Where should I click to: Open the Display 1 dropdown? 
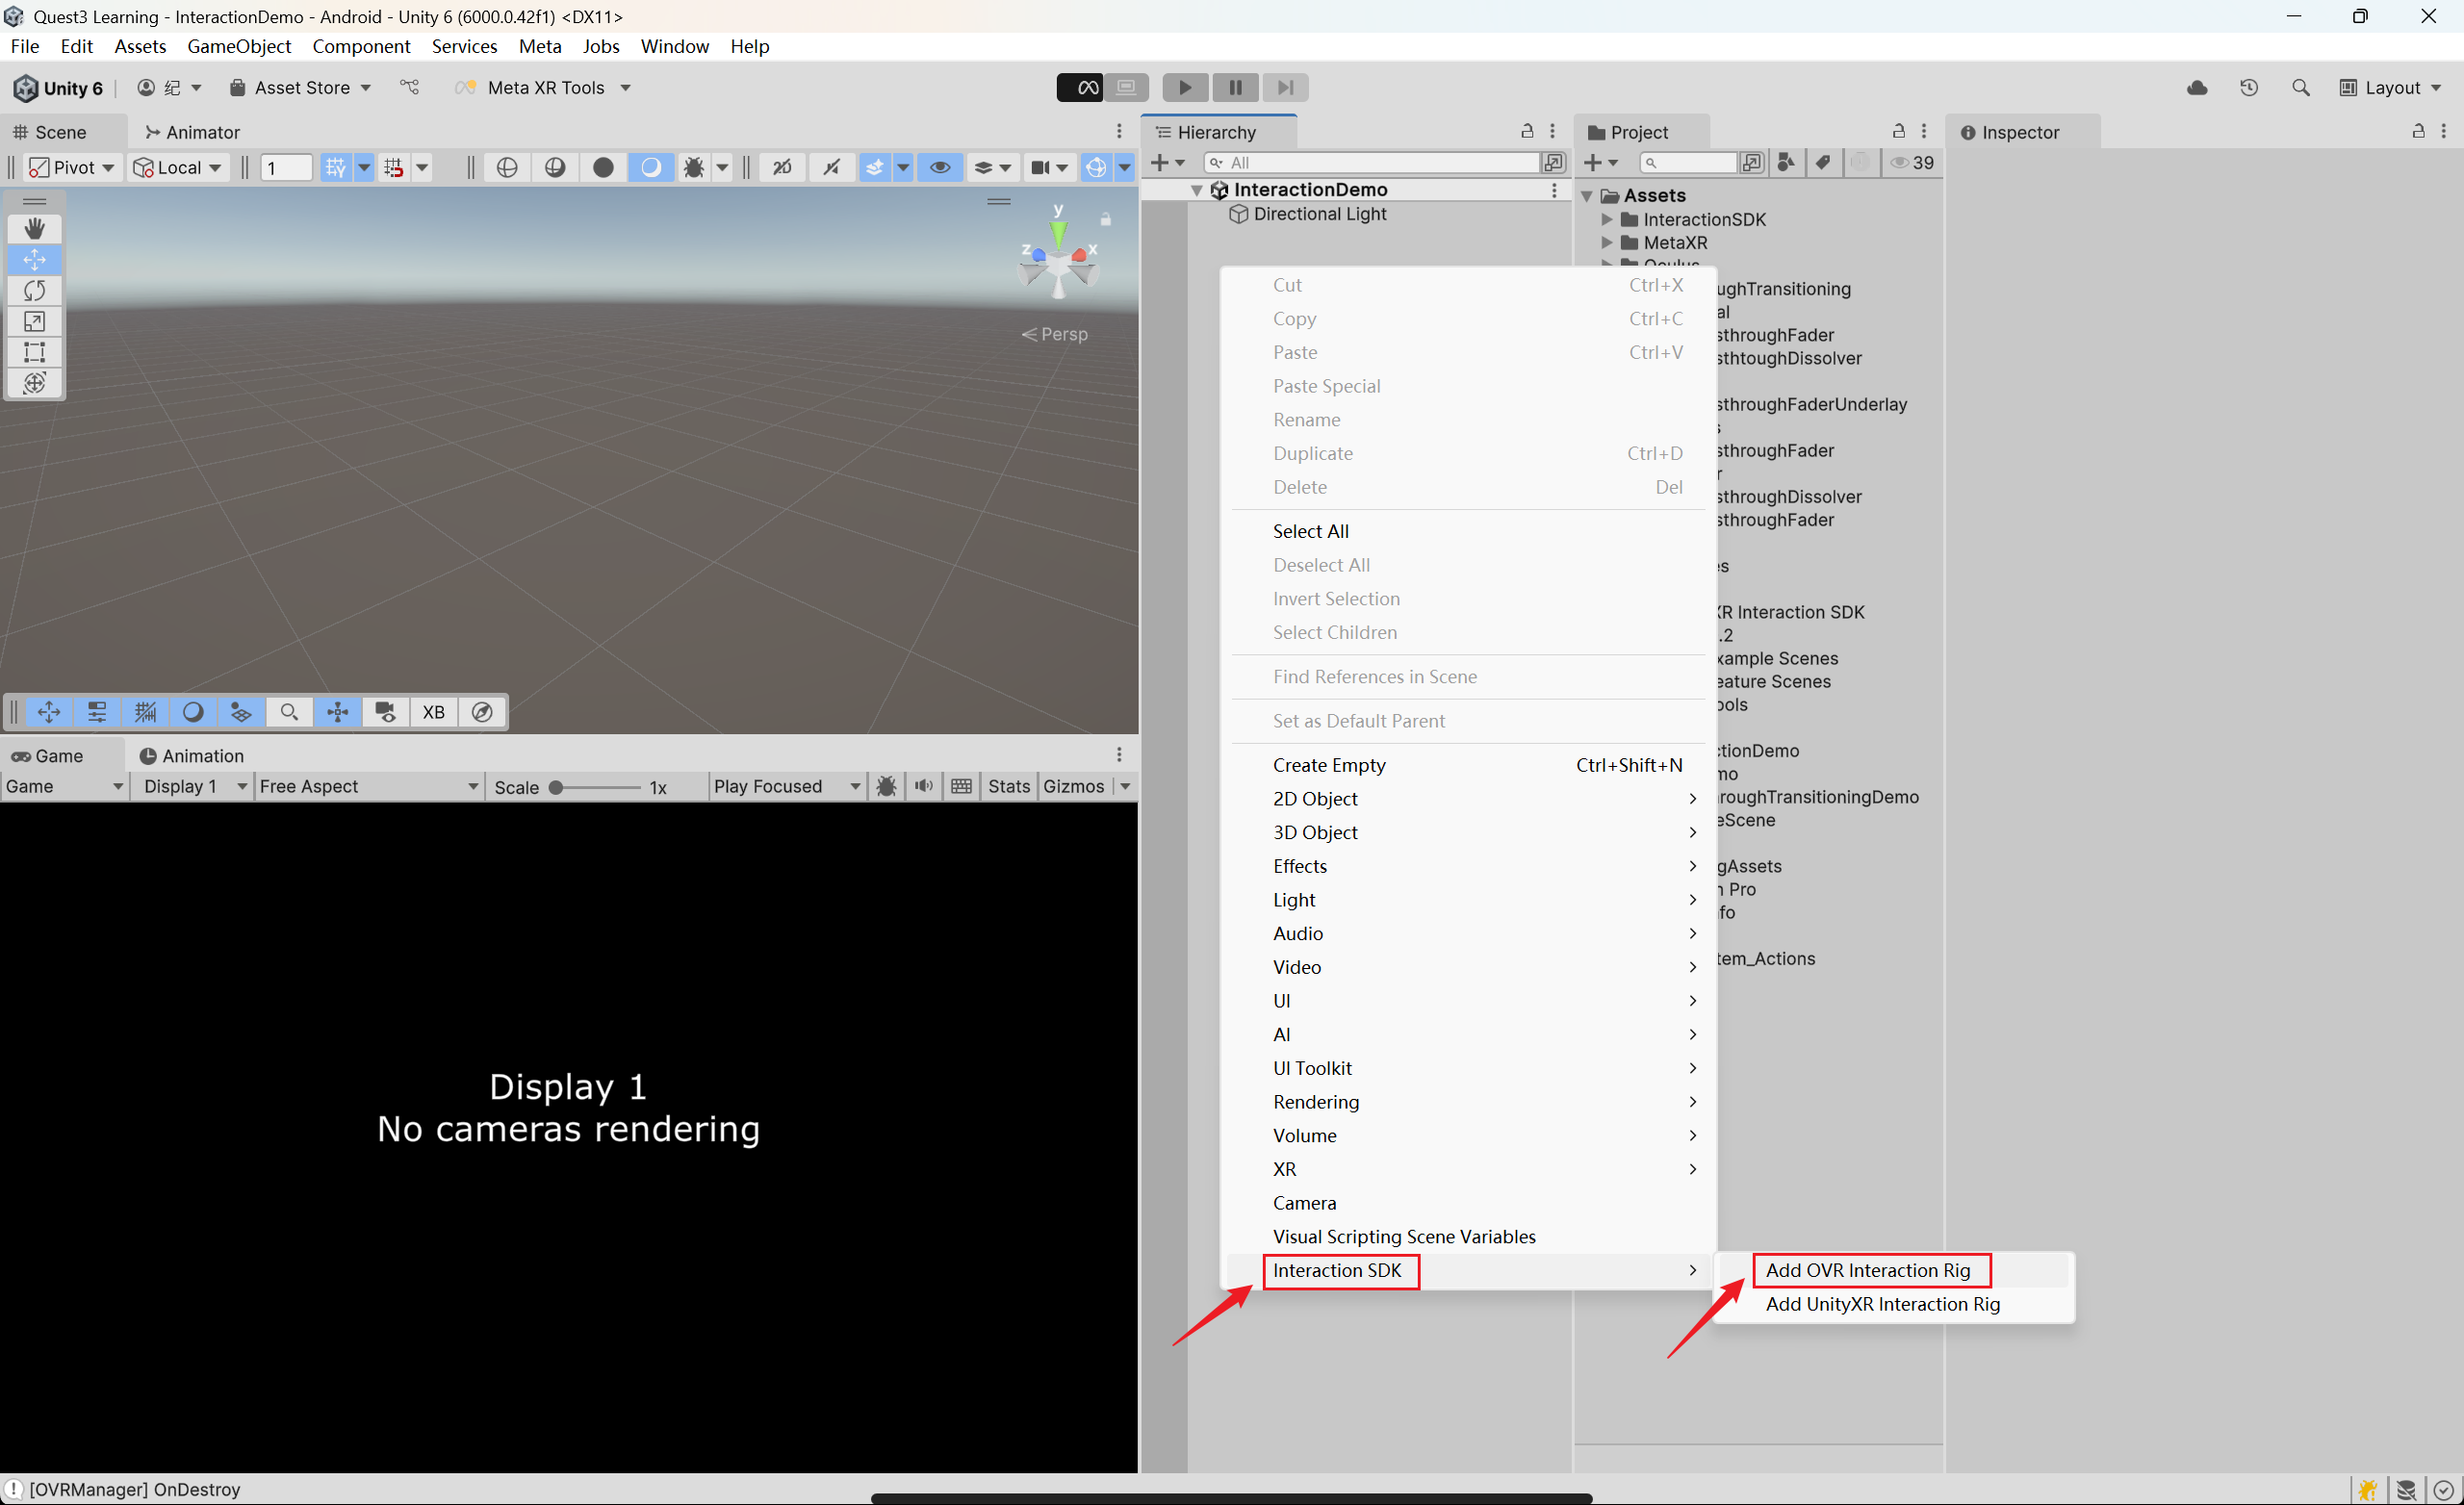click(x=193, y=786)
